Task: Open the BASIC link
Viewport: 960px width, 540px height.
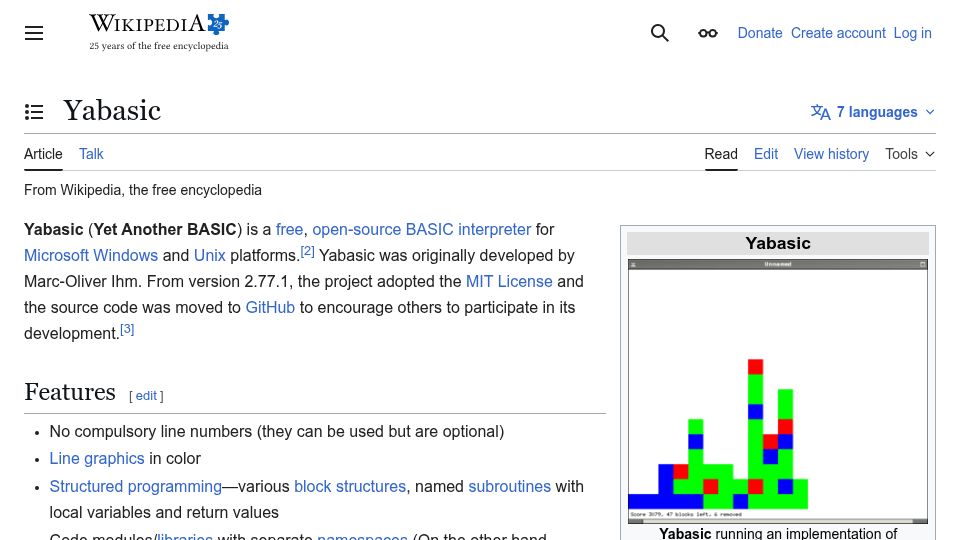Action: point(430,230)
